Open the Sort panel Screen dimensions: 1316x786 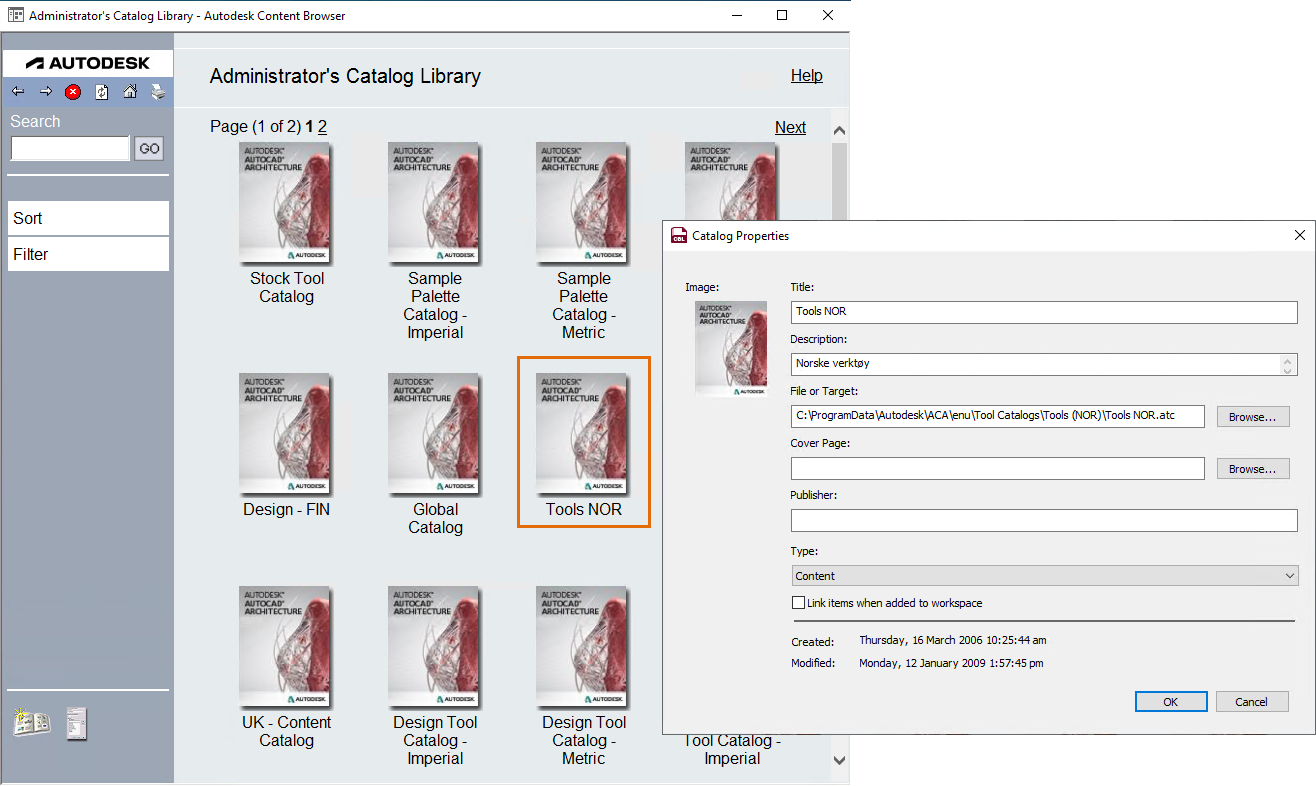coord(88,218)
